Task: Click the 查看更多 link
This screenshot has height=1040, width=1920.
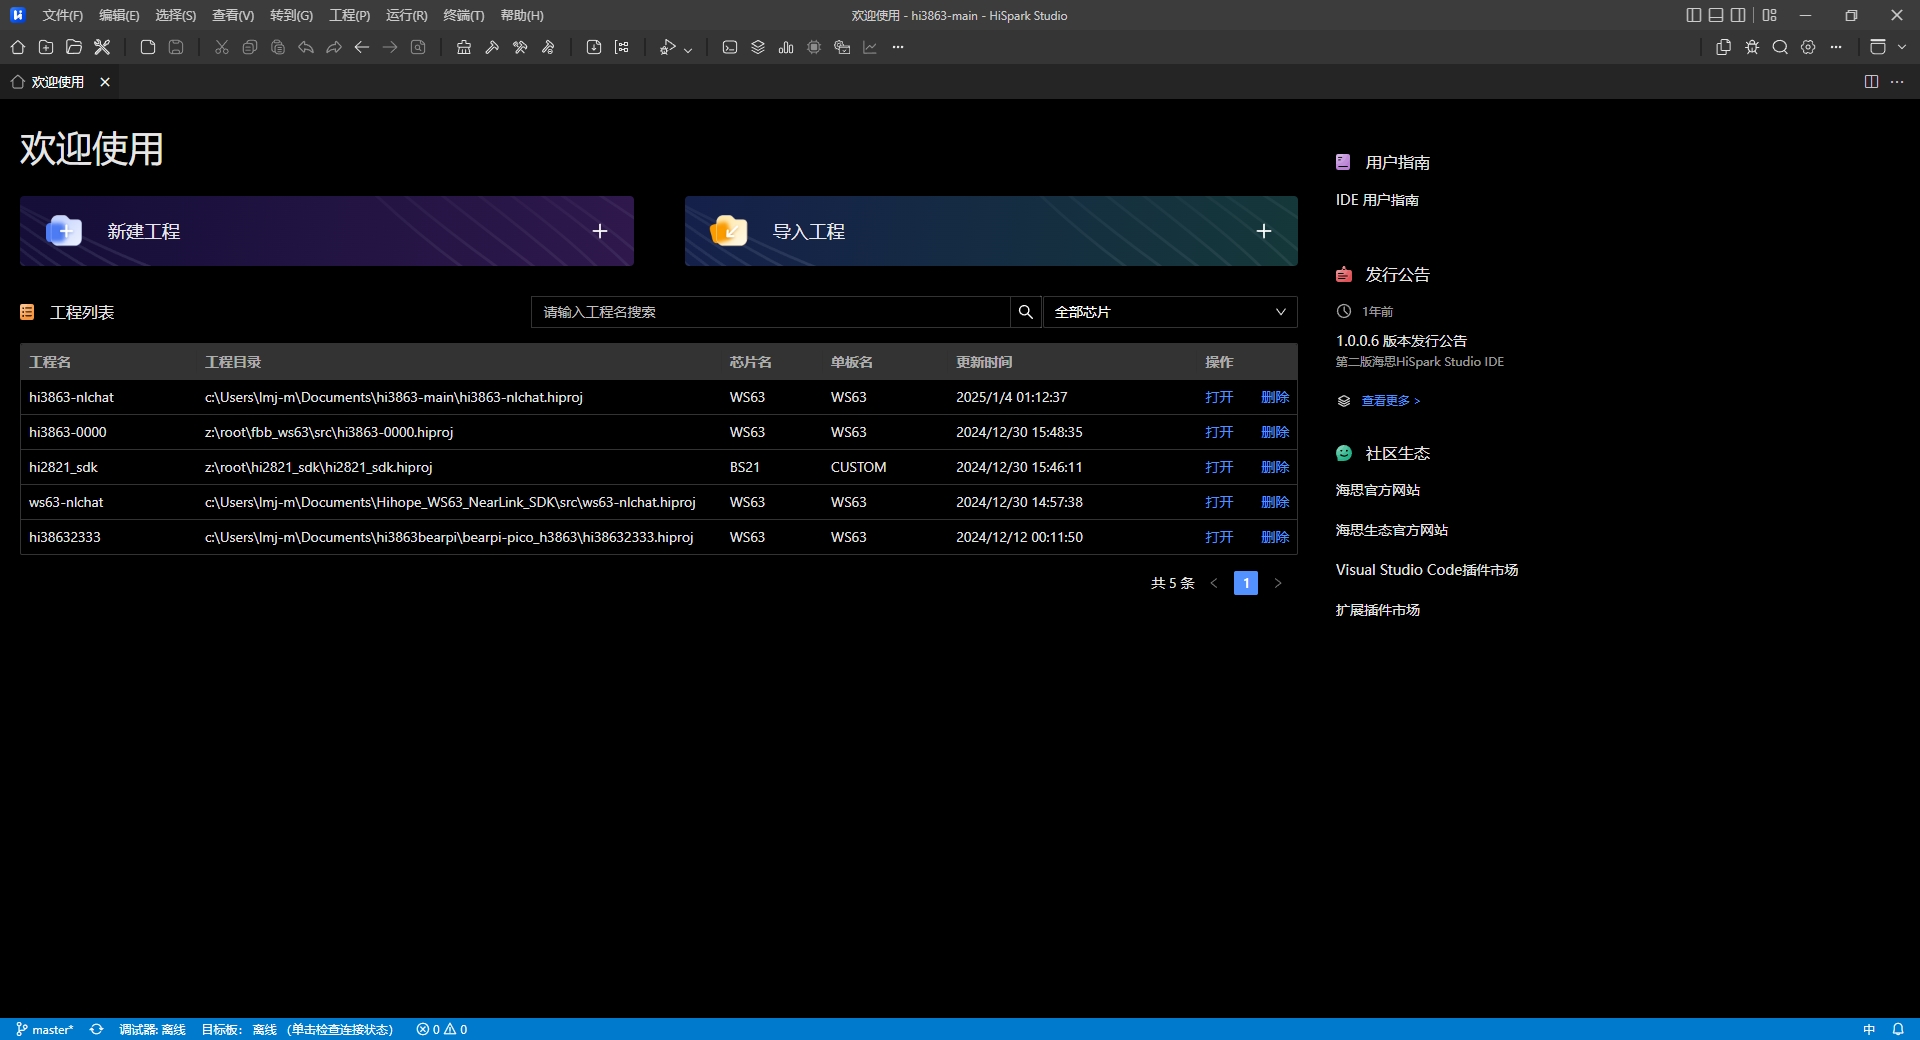Action: [x=1390, y=401]
